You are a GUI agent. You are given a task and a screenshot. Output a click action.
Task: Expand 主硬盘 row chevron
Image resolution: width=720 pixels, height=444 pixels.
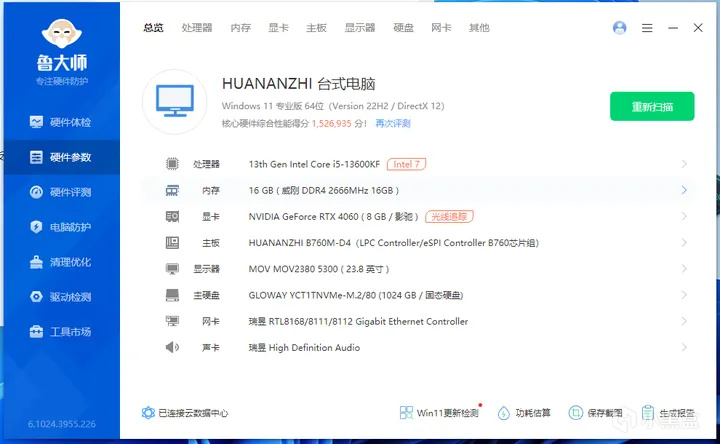684,295
